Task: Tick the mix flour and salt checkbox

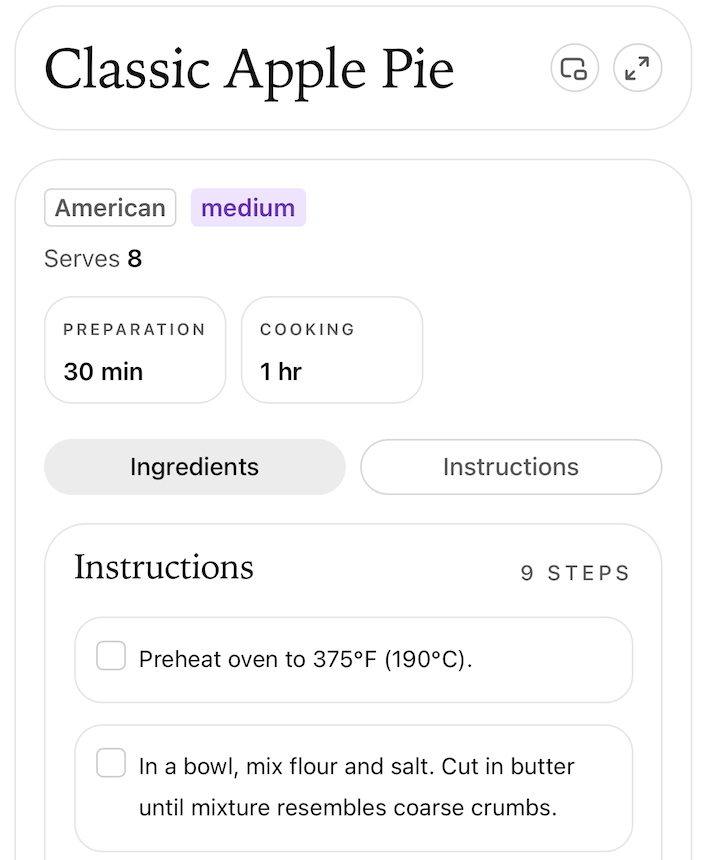Action: [x=111, y=763]
